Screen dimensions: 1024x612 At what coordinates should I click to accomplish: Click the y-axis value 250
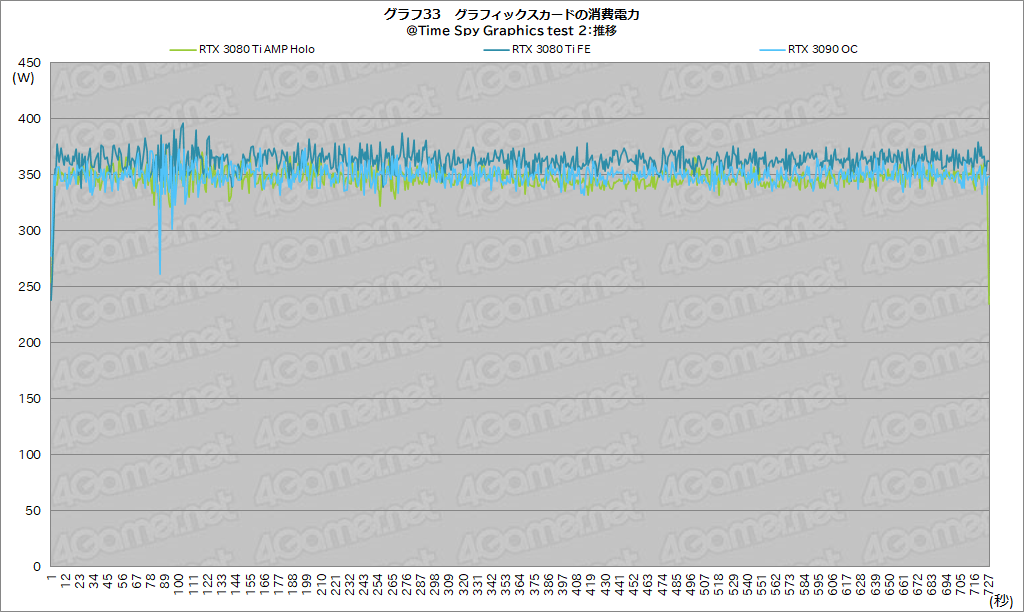coord(29,287)
